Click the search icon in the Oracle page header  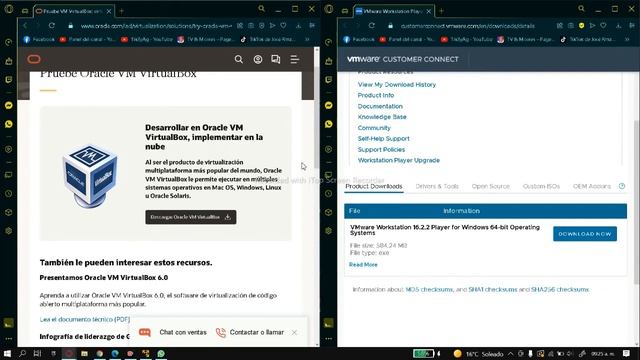239,60
